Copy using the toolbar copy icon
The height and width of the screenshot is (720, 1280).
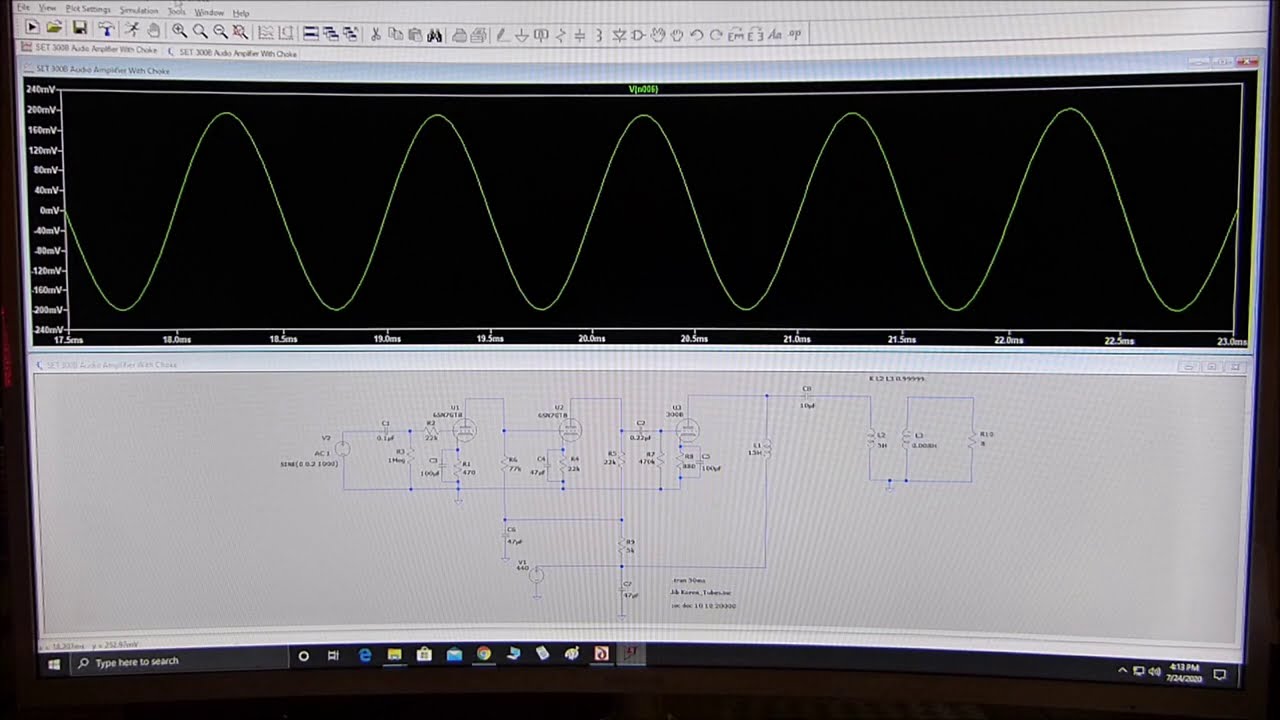coord(396,34)
